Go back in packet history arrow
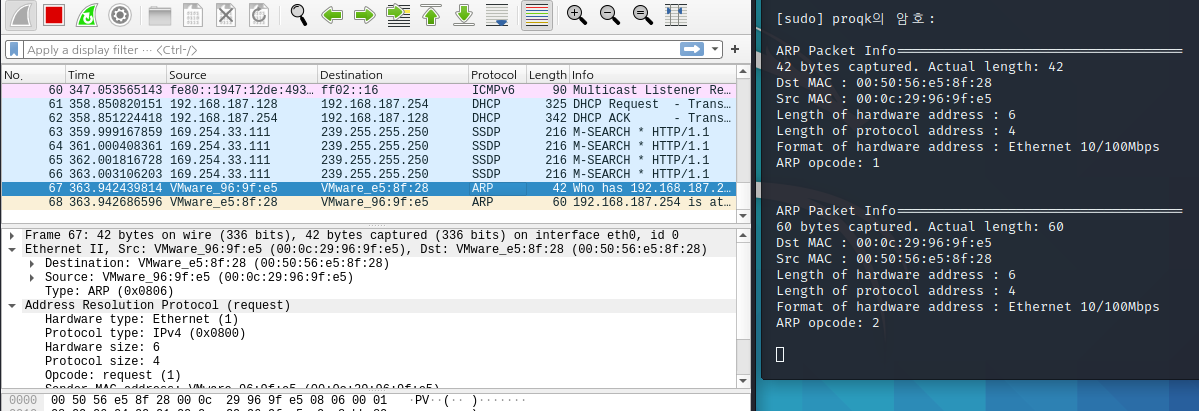 [x=332, y=15]
